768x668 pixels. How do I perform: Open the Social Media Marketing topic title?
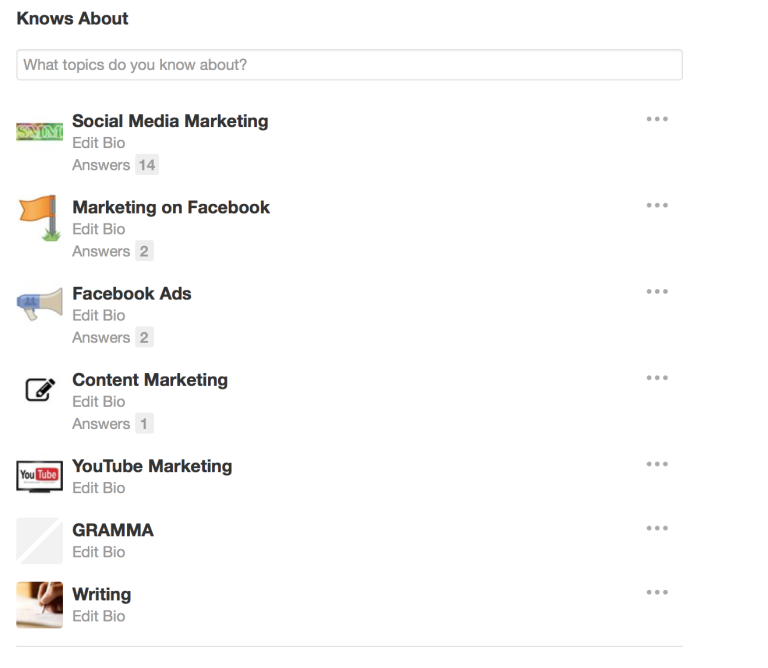(x=170, y=121)
